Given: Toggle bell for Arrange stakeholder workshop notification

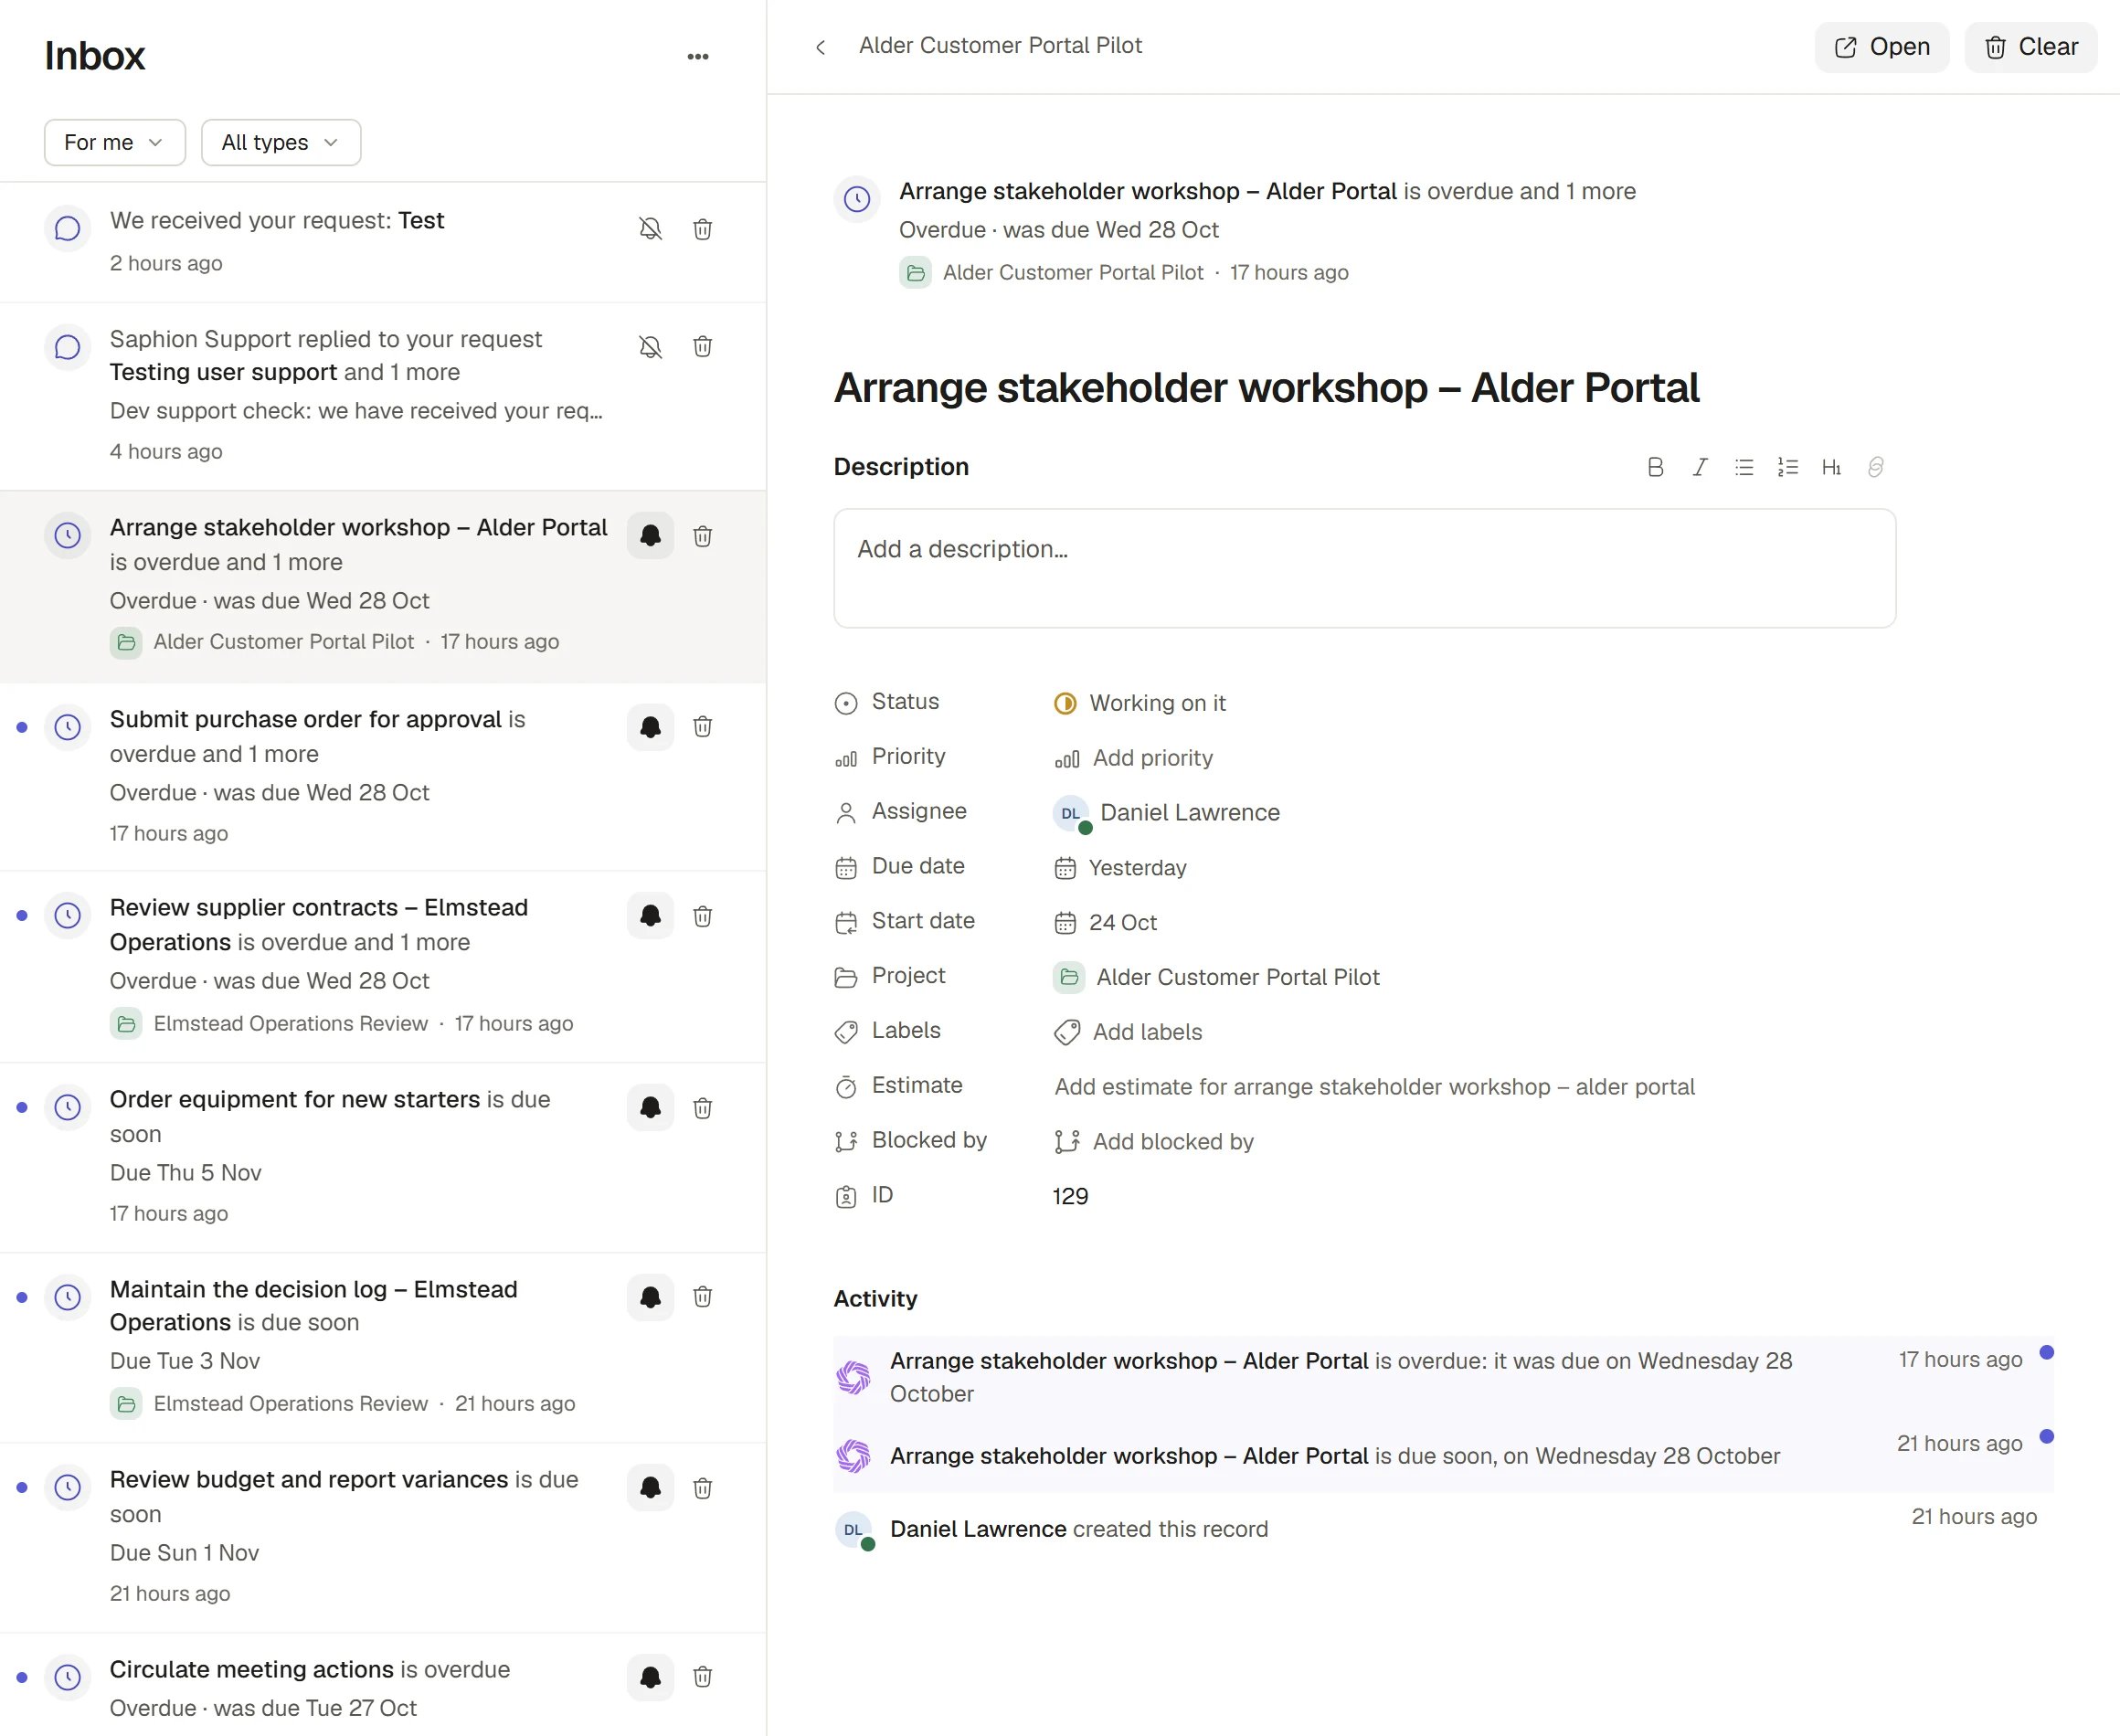Looking at the screenshot, I should [x=650, y=535].
